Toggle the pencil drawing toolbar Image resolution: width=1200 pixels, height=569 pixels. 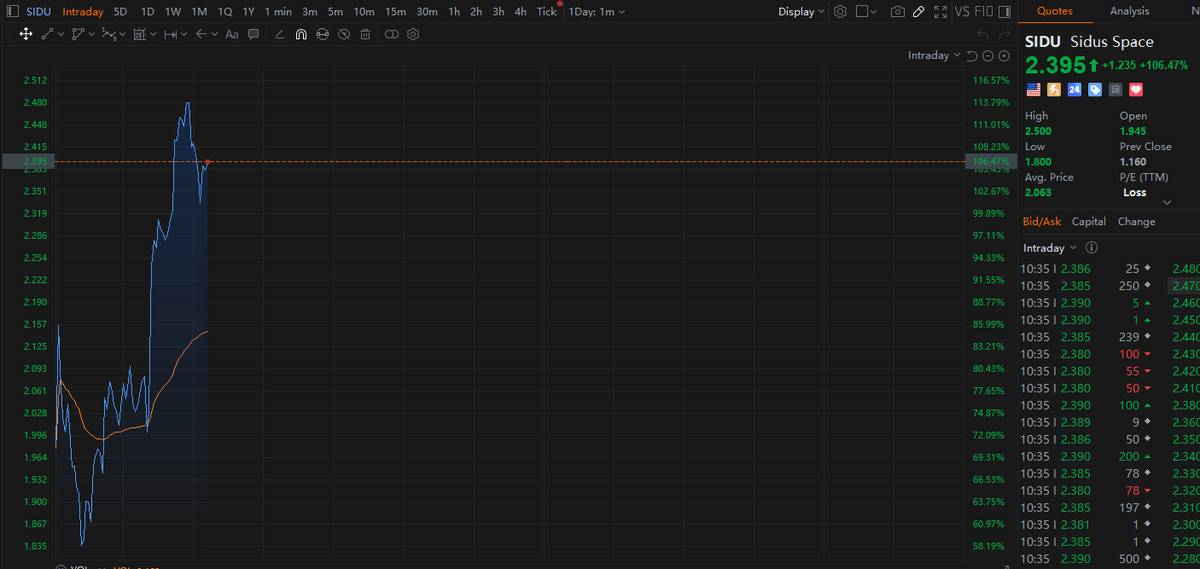(918, 12)
